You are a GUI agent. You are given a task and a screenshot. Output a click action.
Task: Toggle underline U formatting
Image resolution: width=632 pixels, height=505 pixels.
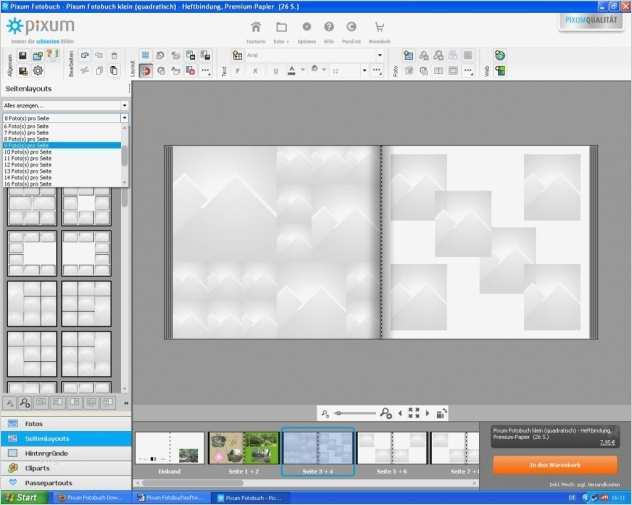(276, 71)
